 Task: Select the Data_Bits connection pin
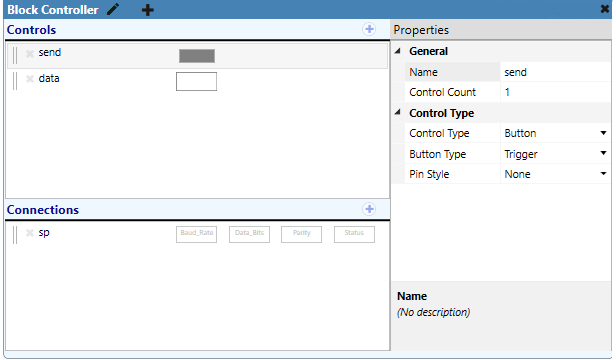tap(249, 234)
